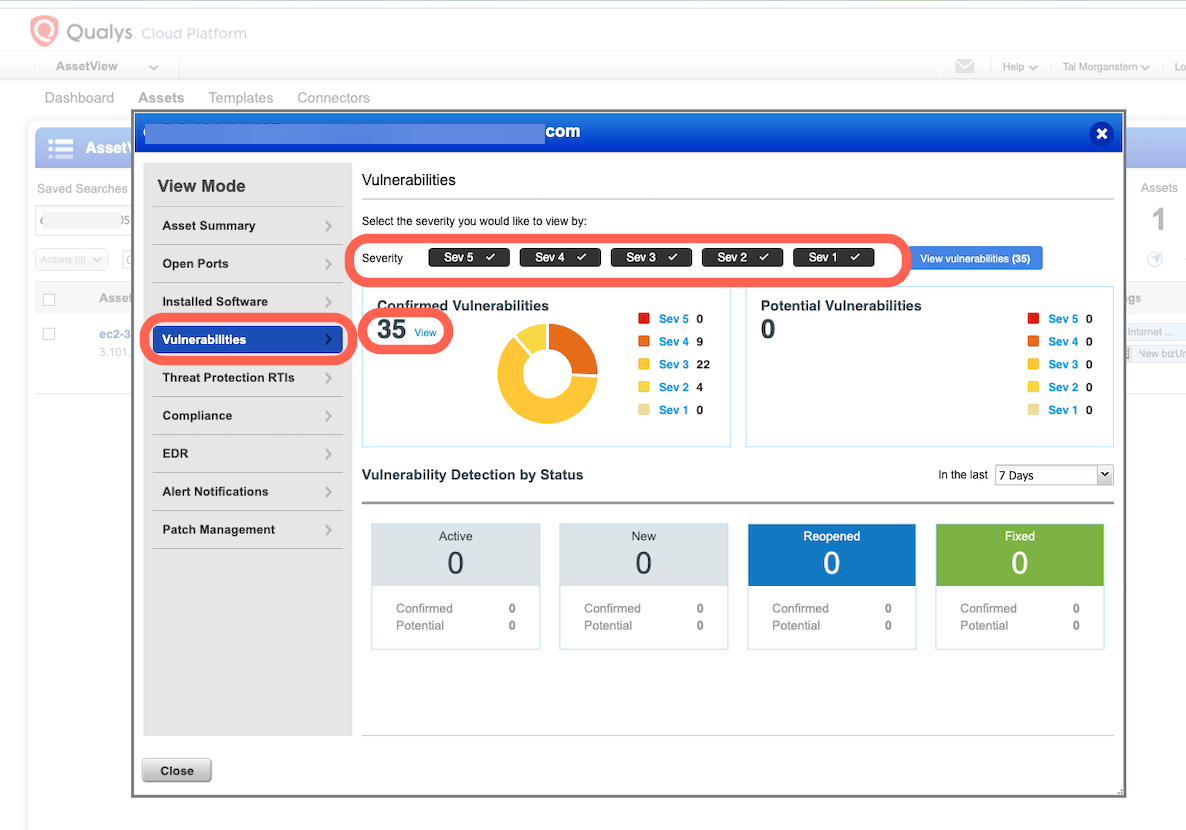Click View vulnerabilities (35) button
Image resolution: width=1186 pixels, height=830 pixels.
[x=974, y=258]
